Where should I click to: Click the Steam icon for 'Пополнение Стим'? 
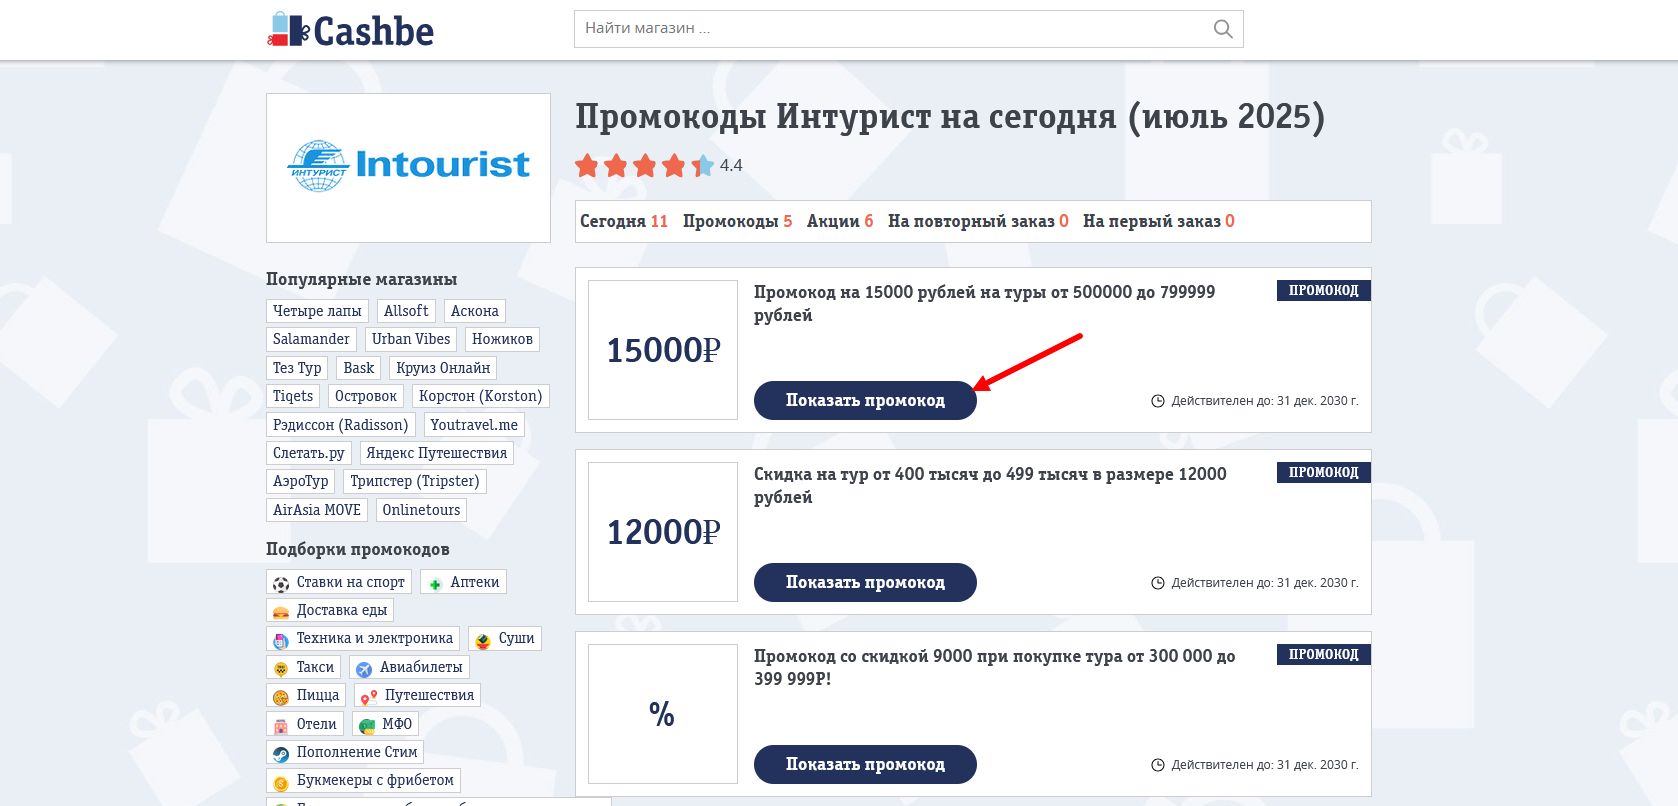click(x=281, y=754)
